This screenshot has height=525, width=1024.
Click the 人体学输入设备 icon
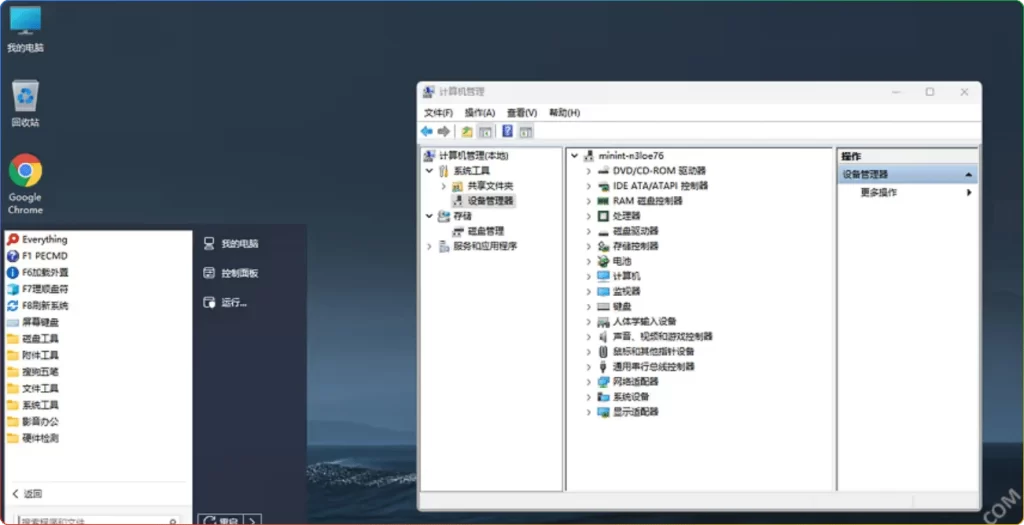[603, 321]
